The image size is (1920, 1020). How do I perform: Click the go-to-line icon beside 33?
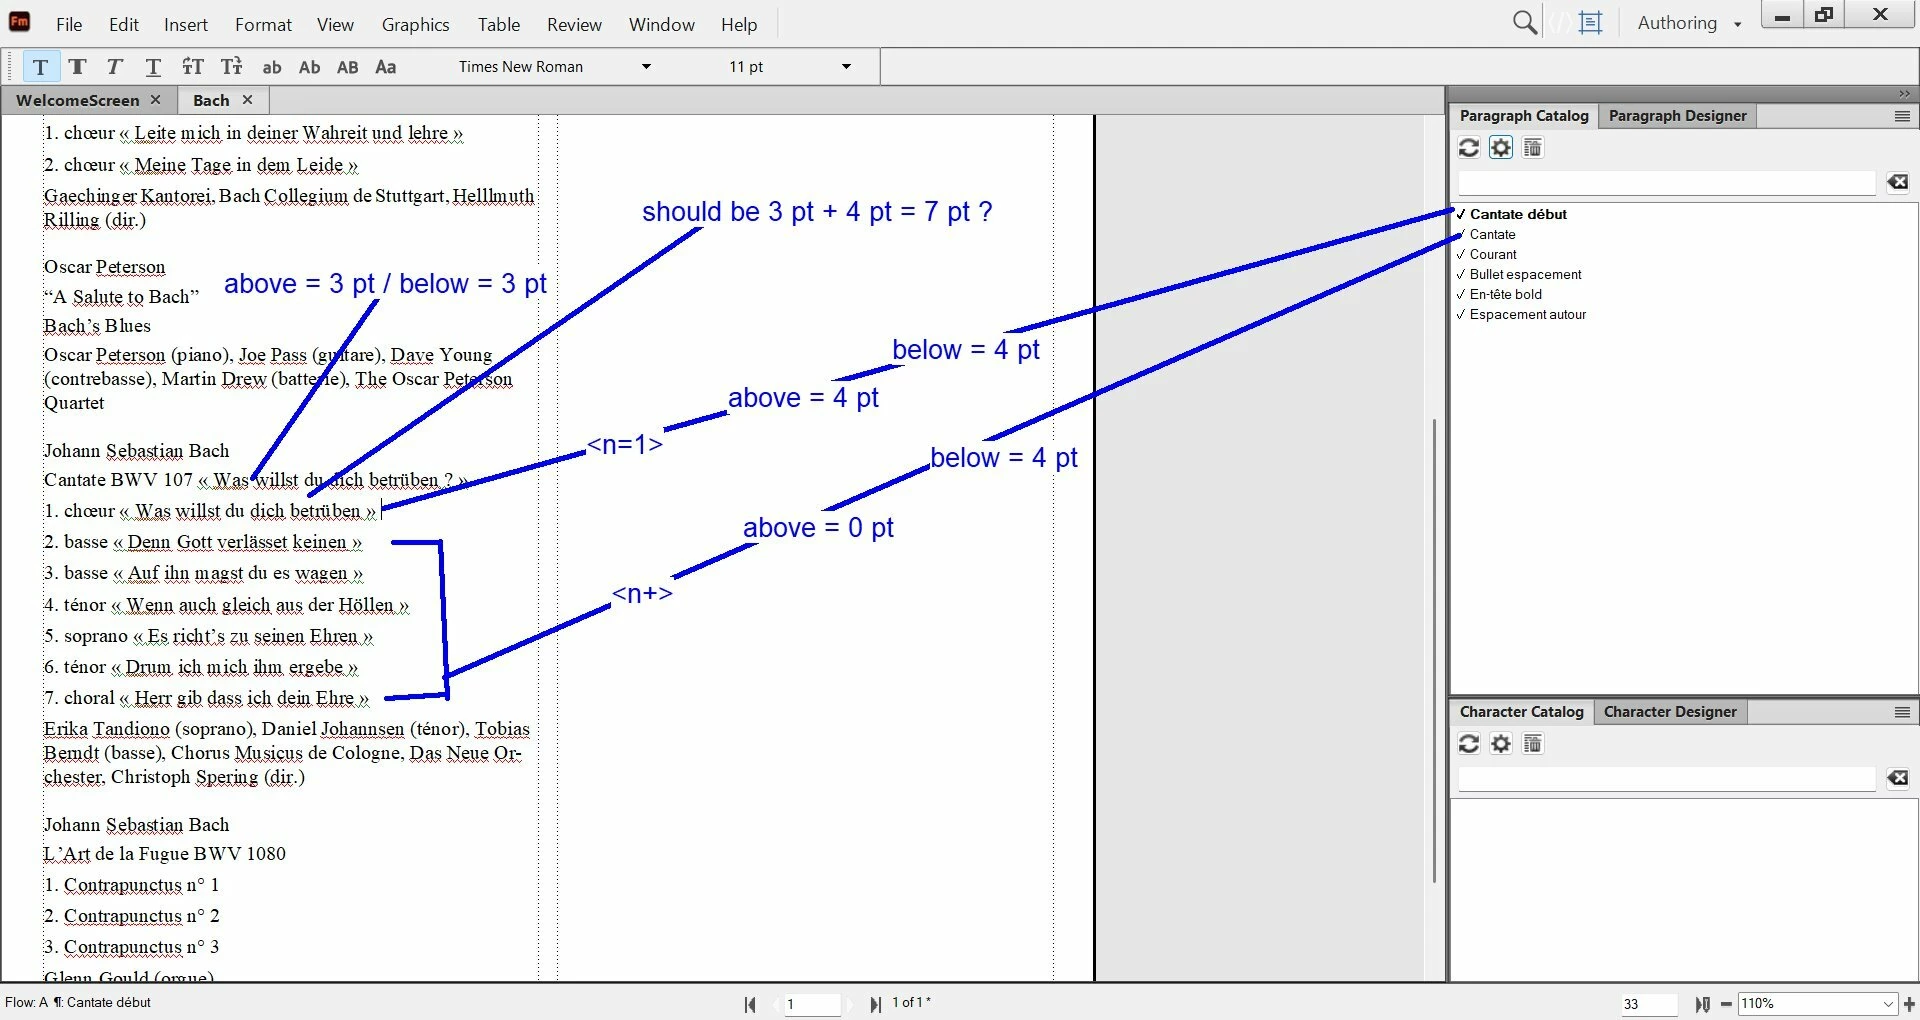(x=1702, y=1004)
